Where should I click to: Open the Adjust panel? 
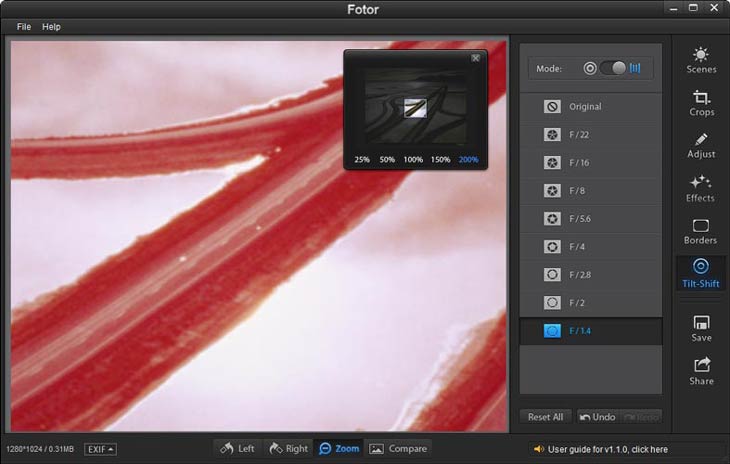tap(701, 145)
